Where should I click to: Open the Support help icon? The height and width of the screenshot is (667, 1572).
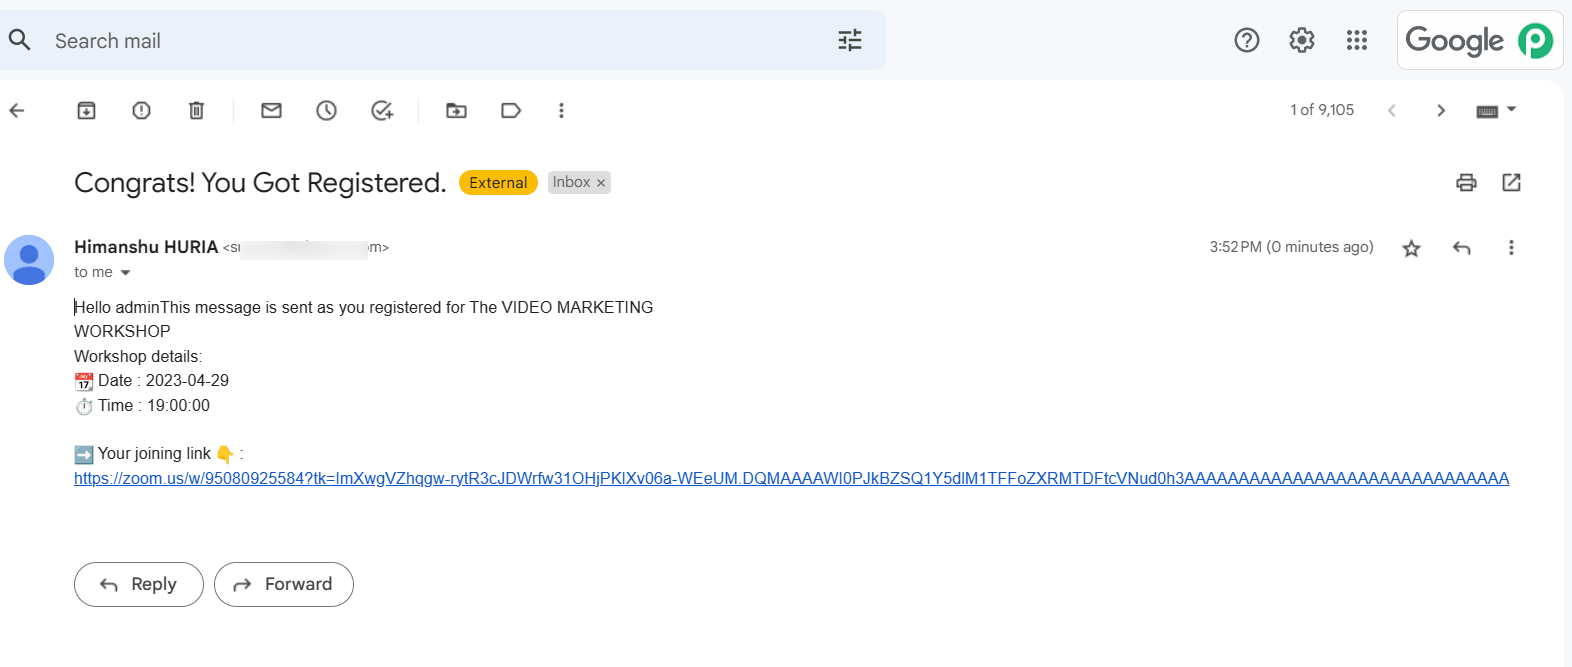click(1247, 40)
